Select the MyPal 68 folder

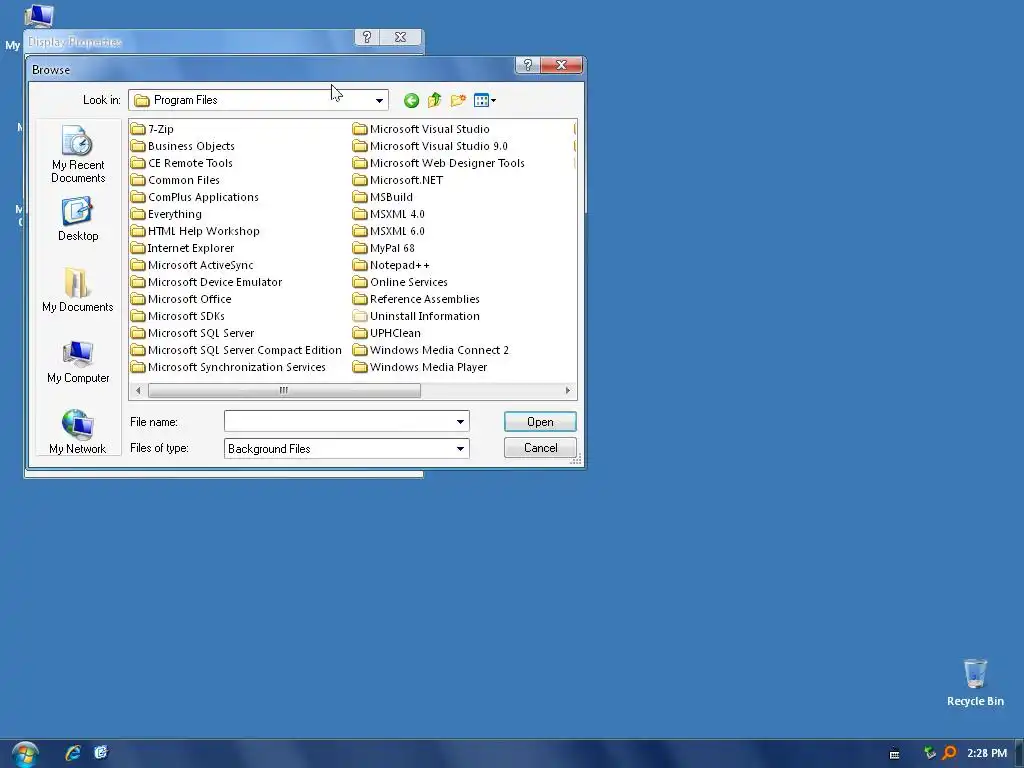(384, 248)
